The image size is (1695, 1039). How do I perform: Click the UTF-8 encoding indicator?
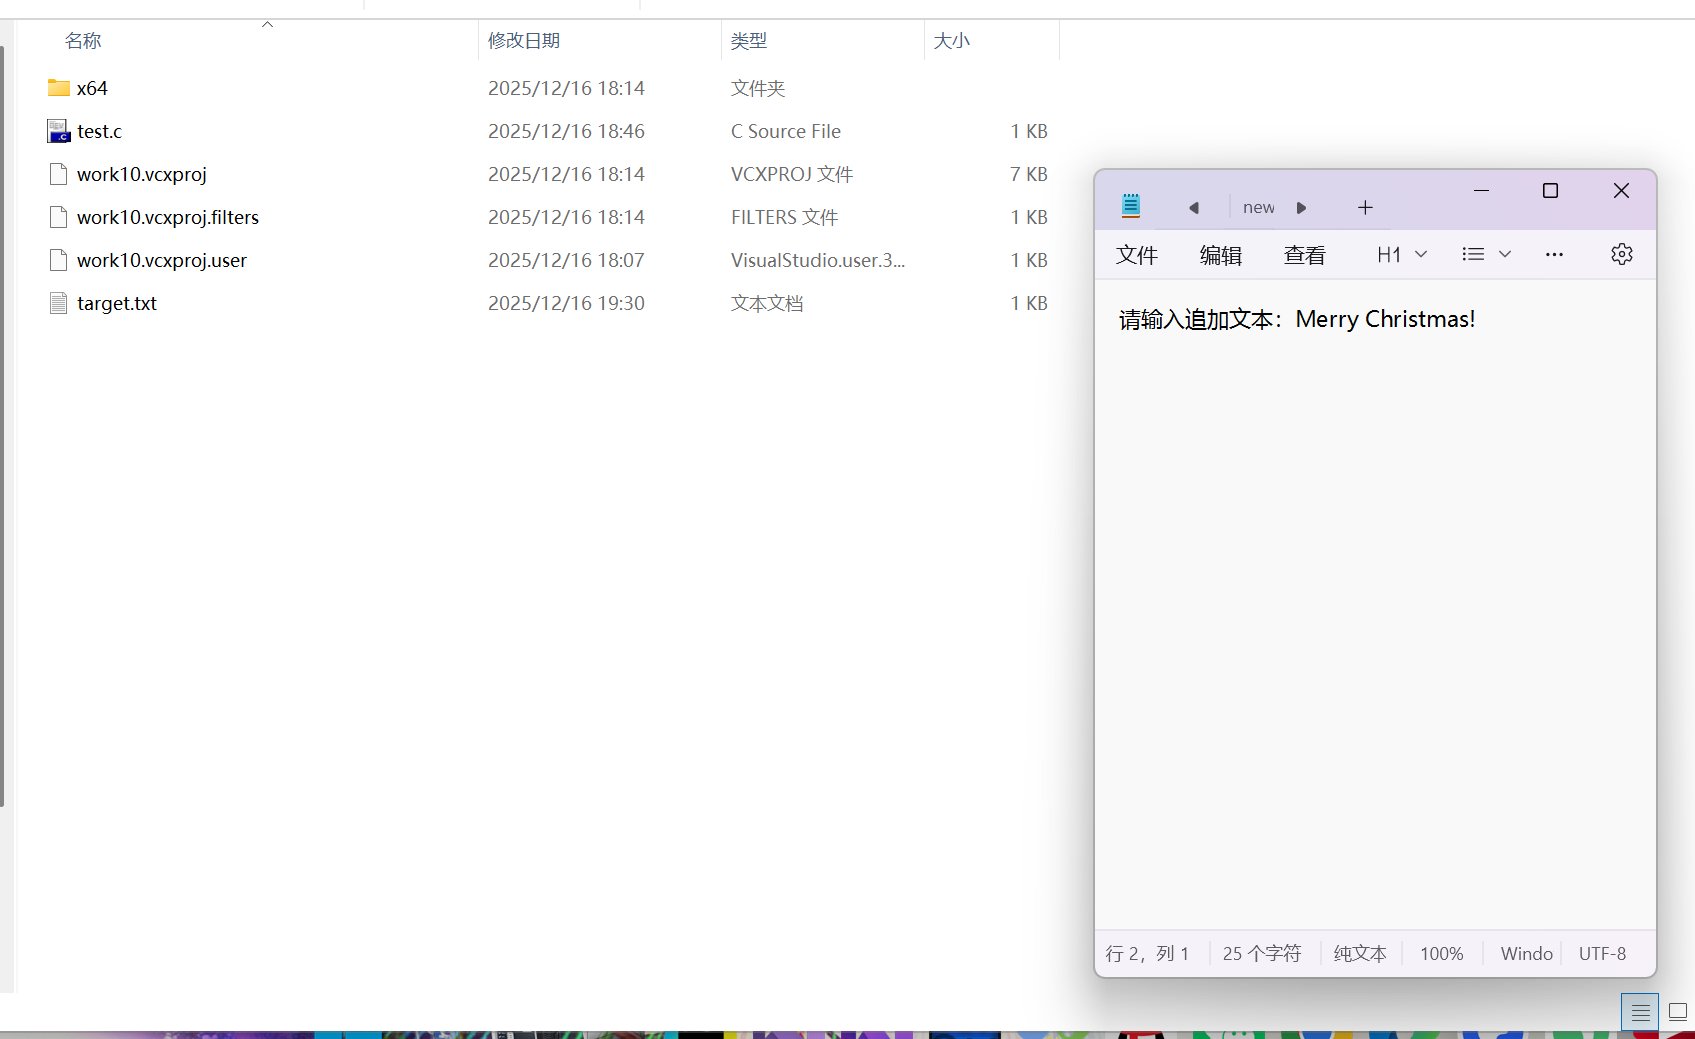coord(1602,954)
